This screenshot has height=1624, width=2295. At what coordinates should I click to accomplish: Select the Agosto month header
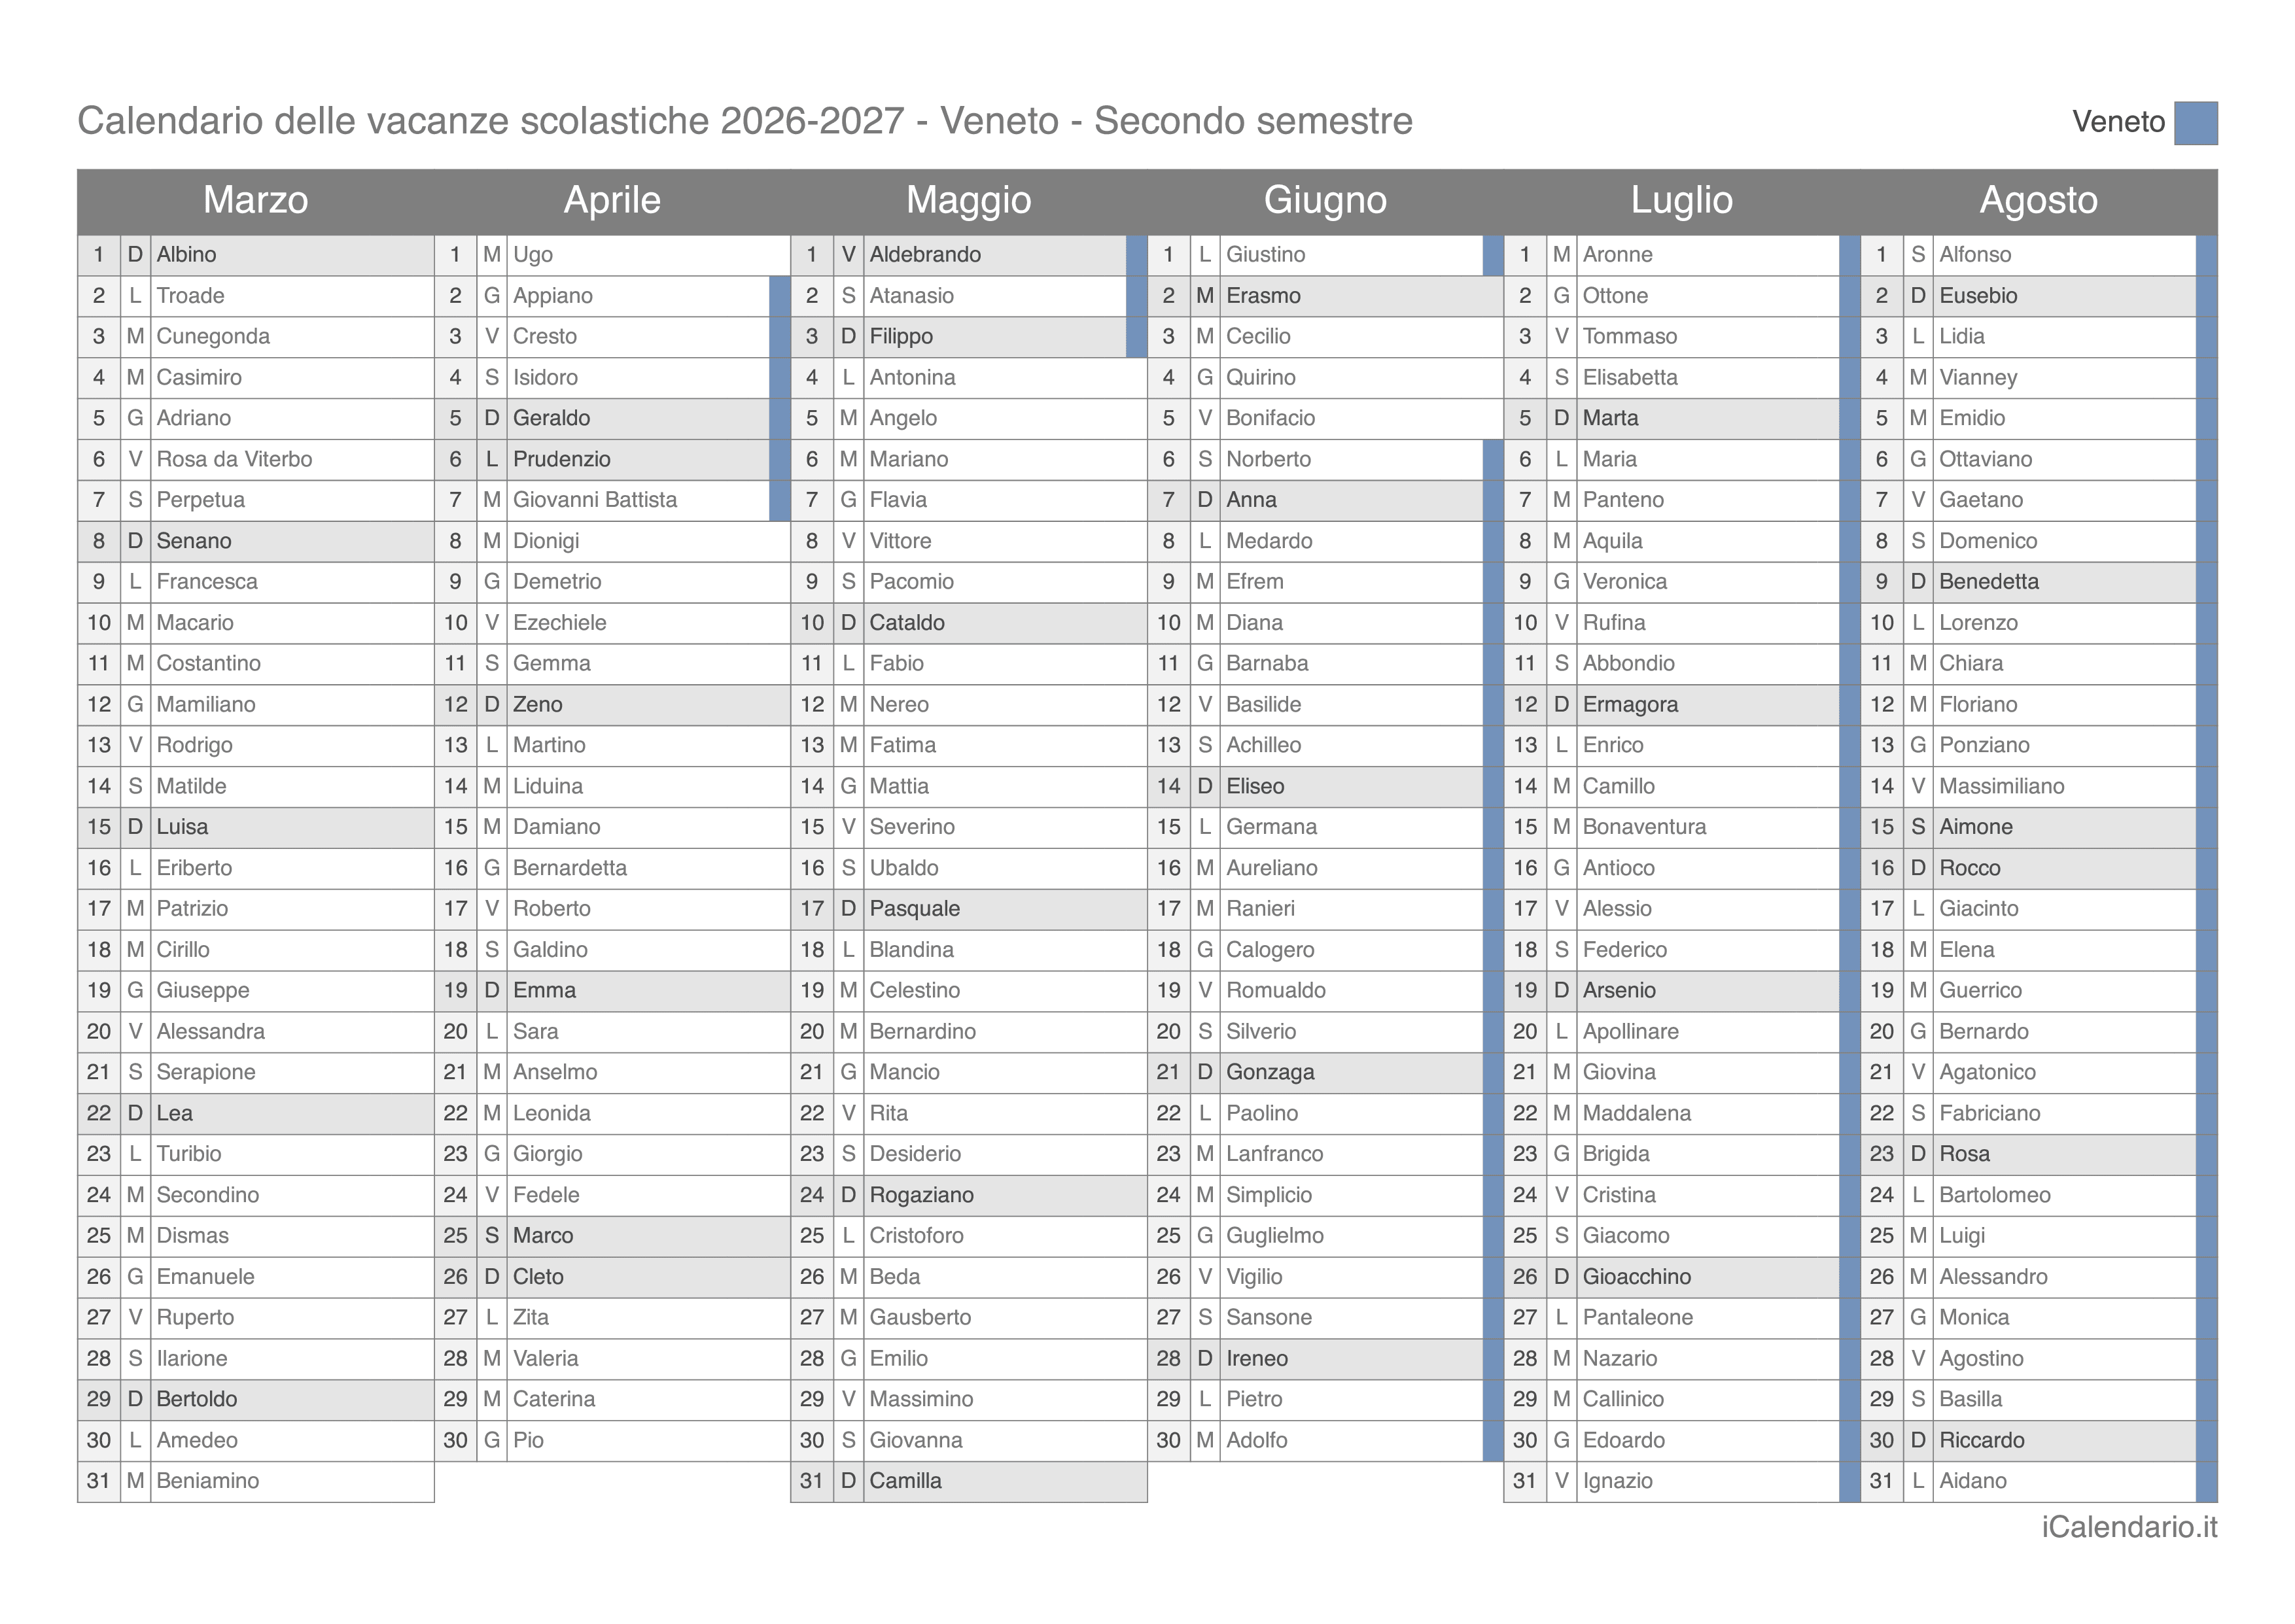2038,200
